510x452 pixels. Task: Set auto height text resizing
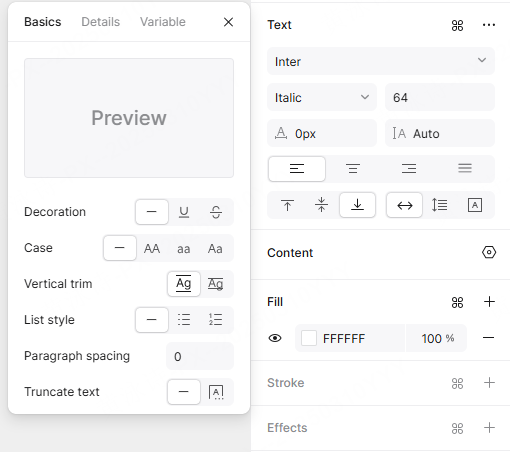click(440, 205)
